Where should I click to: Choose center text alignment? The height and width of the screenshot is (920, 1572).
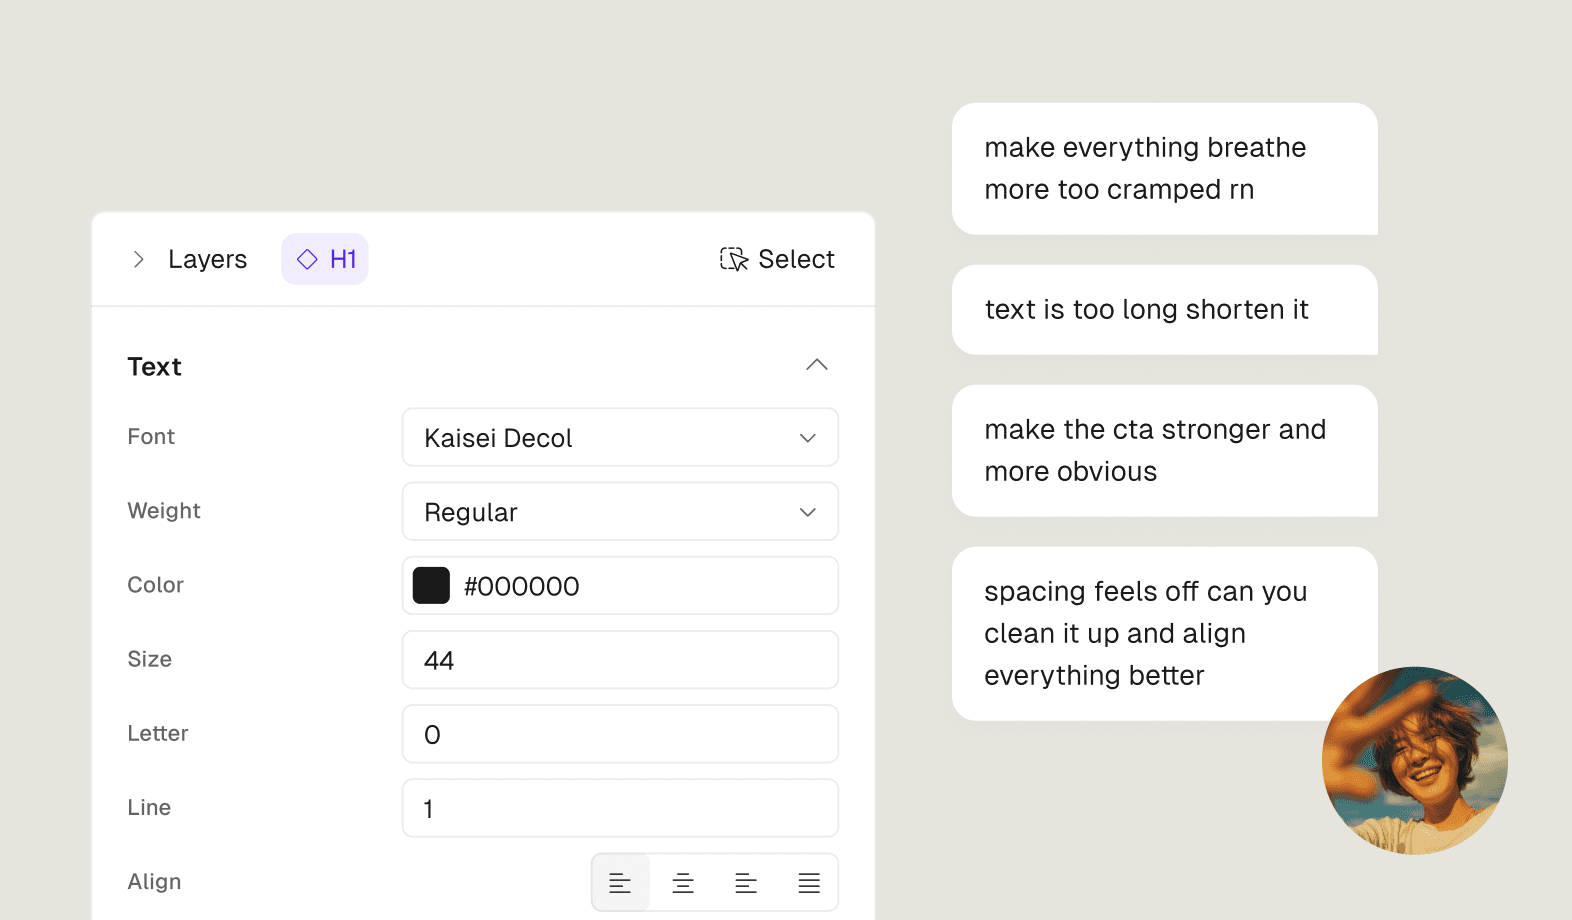point(683,883)
